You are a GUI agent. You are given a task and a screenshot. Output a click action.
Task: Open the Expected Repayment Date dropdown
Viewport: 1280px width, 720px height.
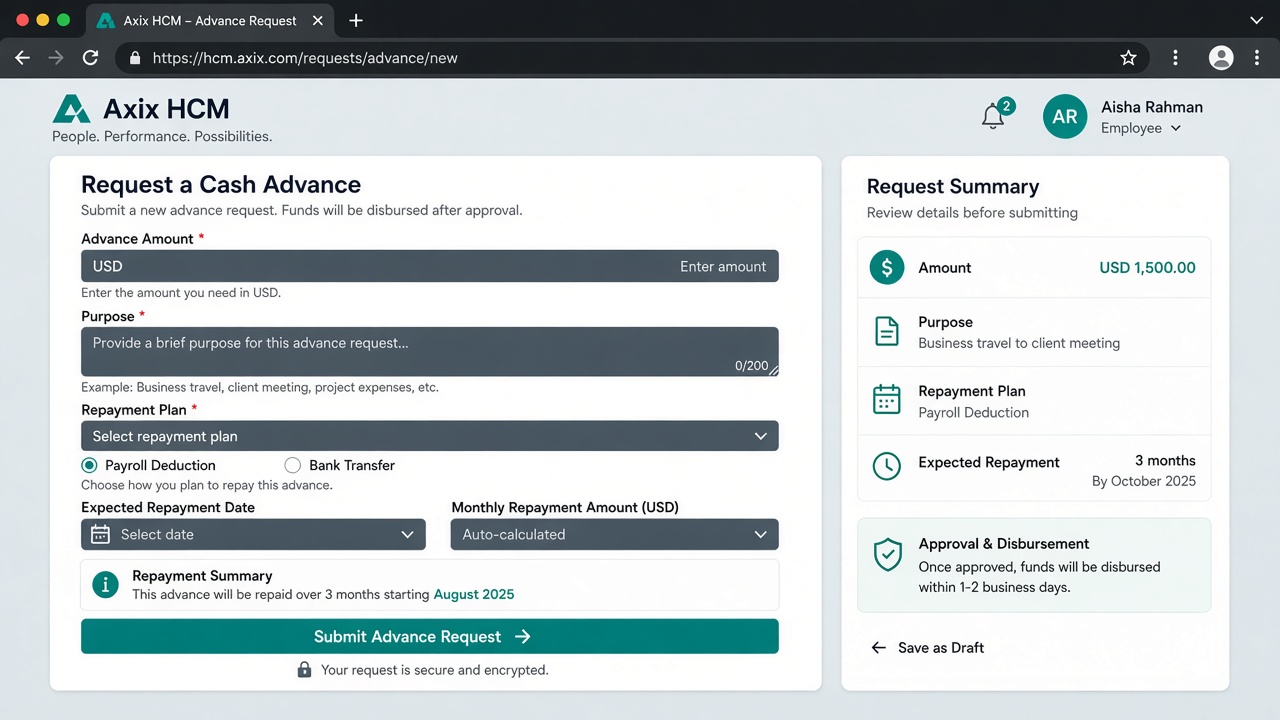pos(253,534)
